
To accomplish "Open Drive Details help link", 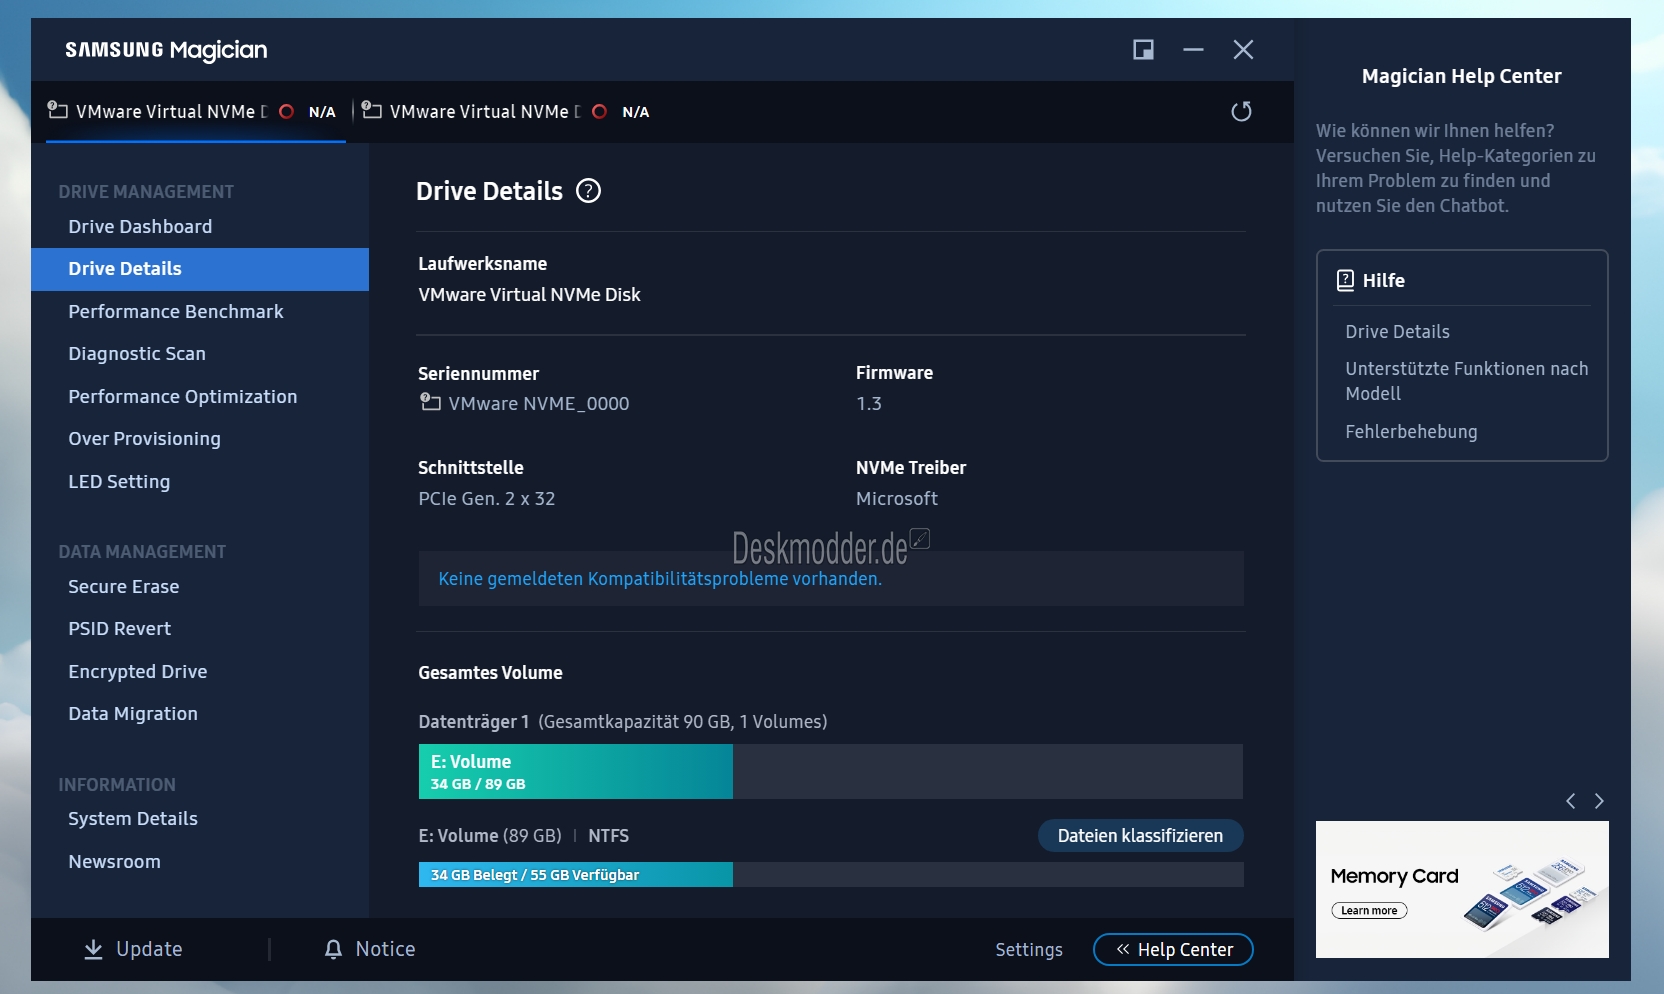I will point(1397,332).
